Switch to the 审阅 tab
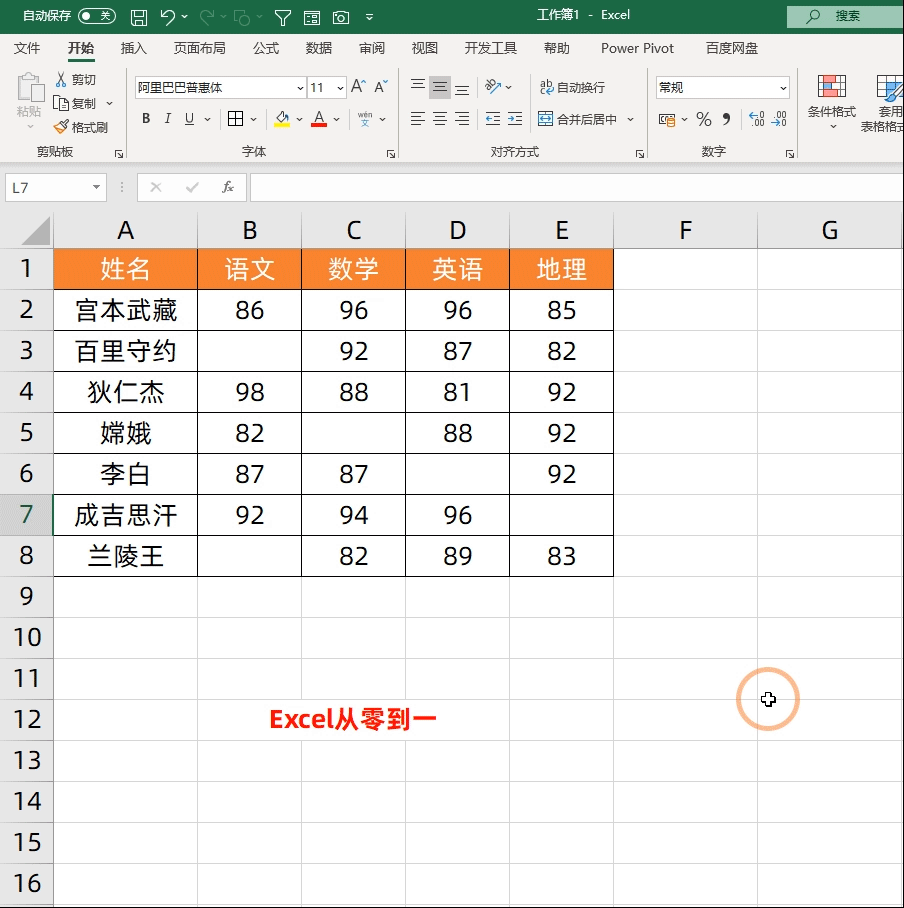This screenshot has width=904, height=908. (372, 48)
